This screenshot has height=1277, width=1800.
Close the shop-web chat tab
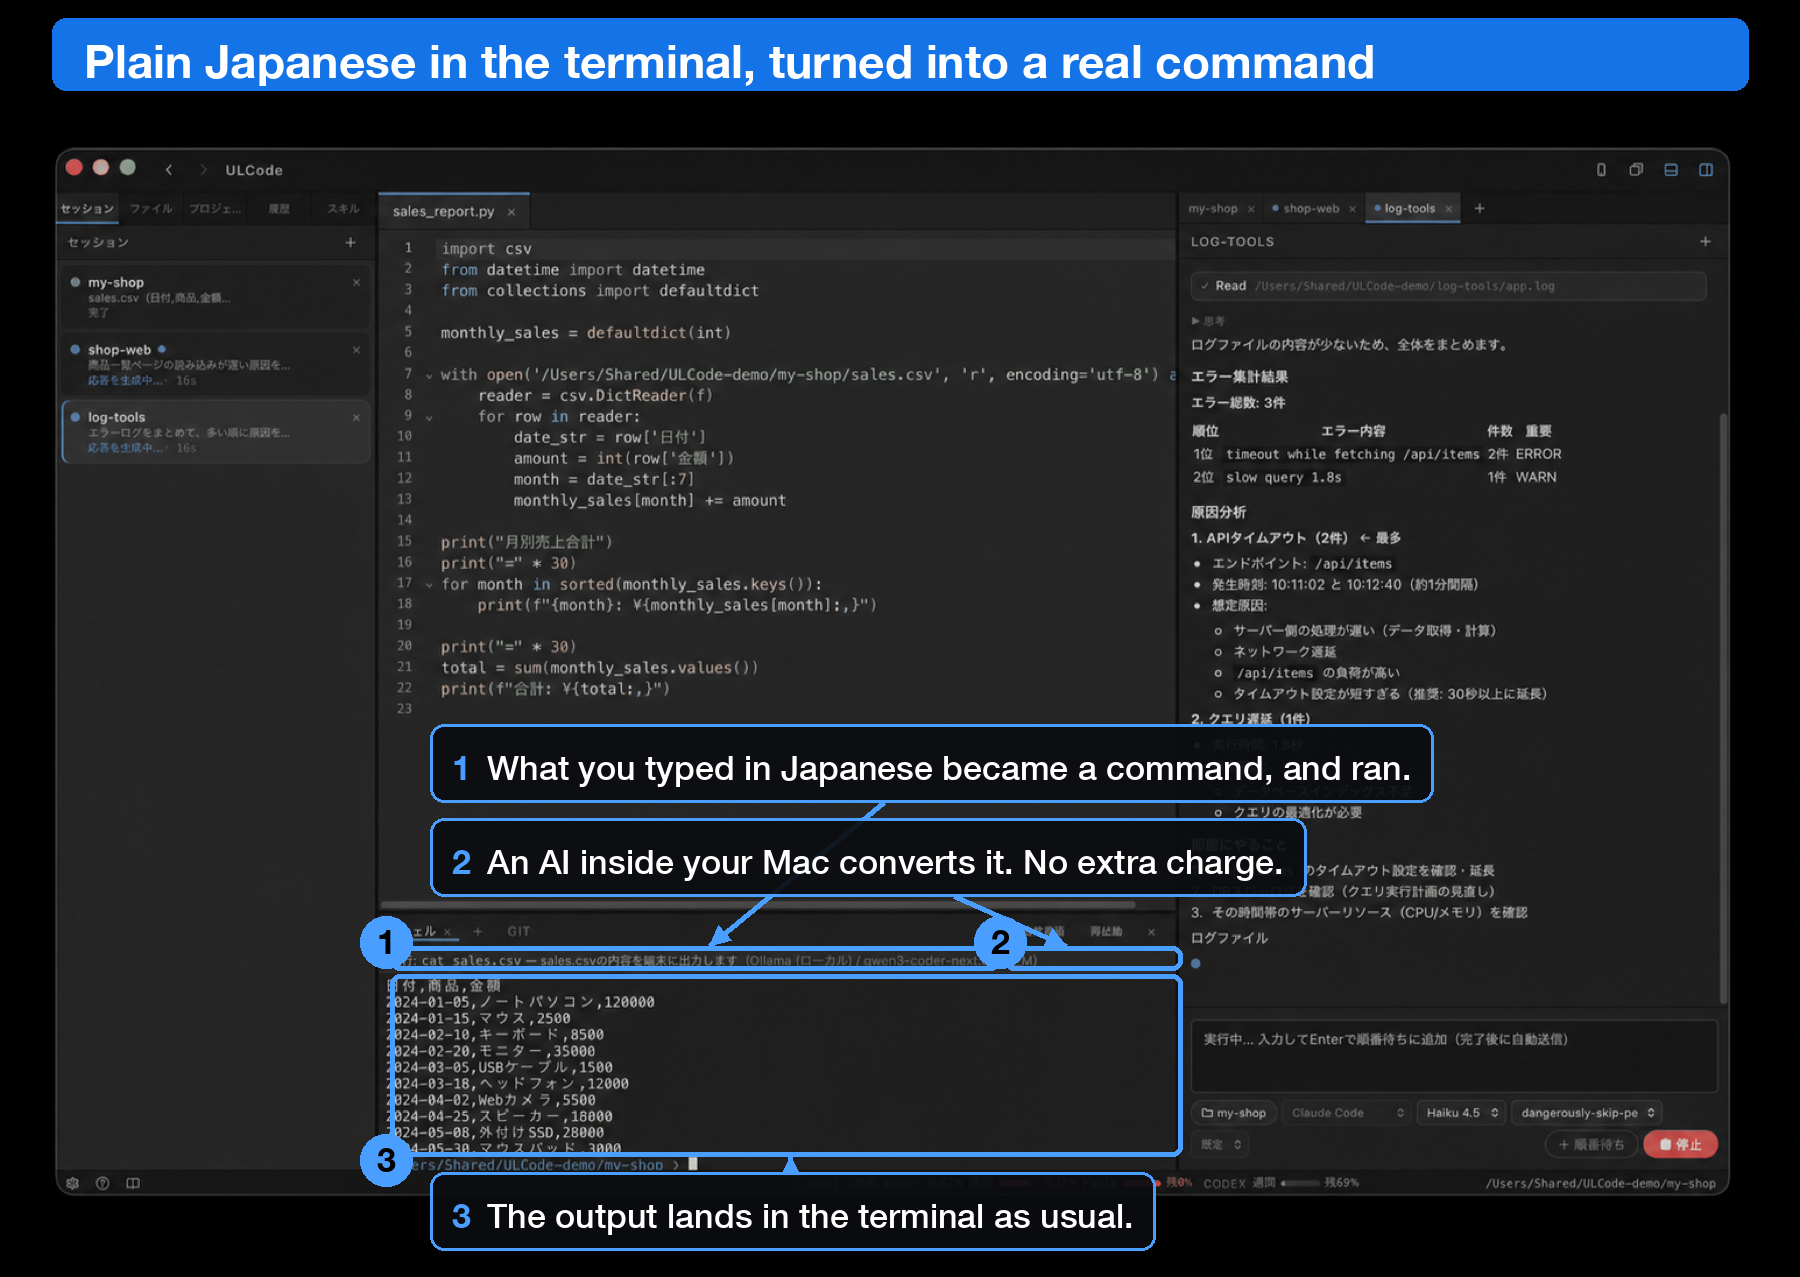click(x=1352, y=209)
